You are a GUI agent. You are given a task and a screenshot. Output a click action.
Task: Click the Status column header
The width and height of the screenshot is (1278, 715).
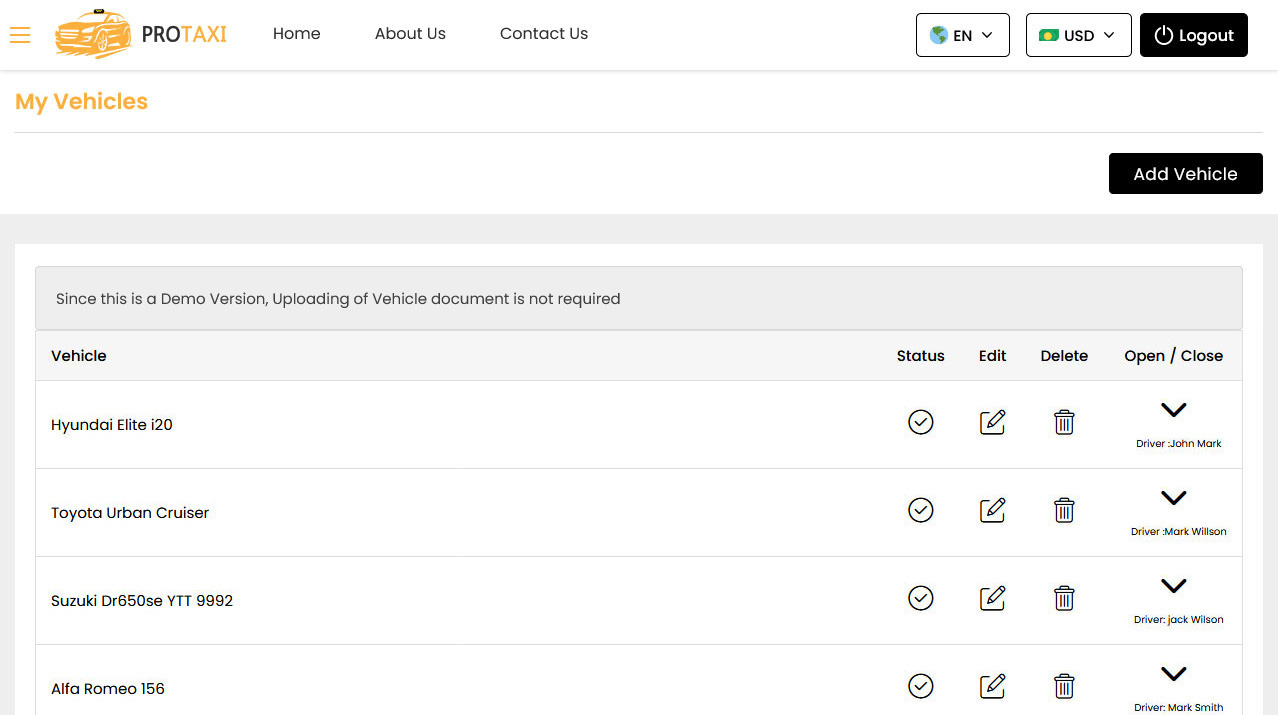[921, 356]
